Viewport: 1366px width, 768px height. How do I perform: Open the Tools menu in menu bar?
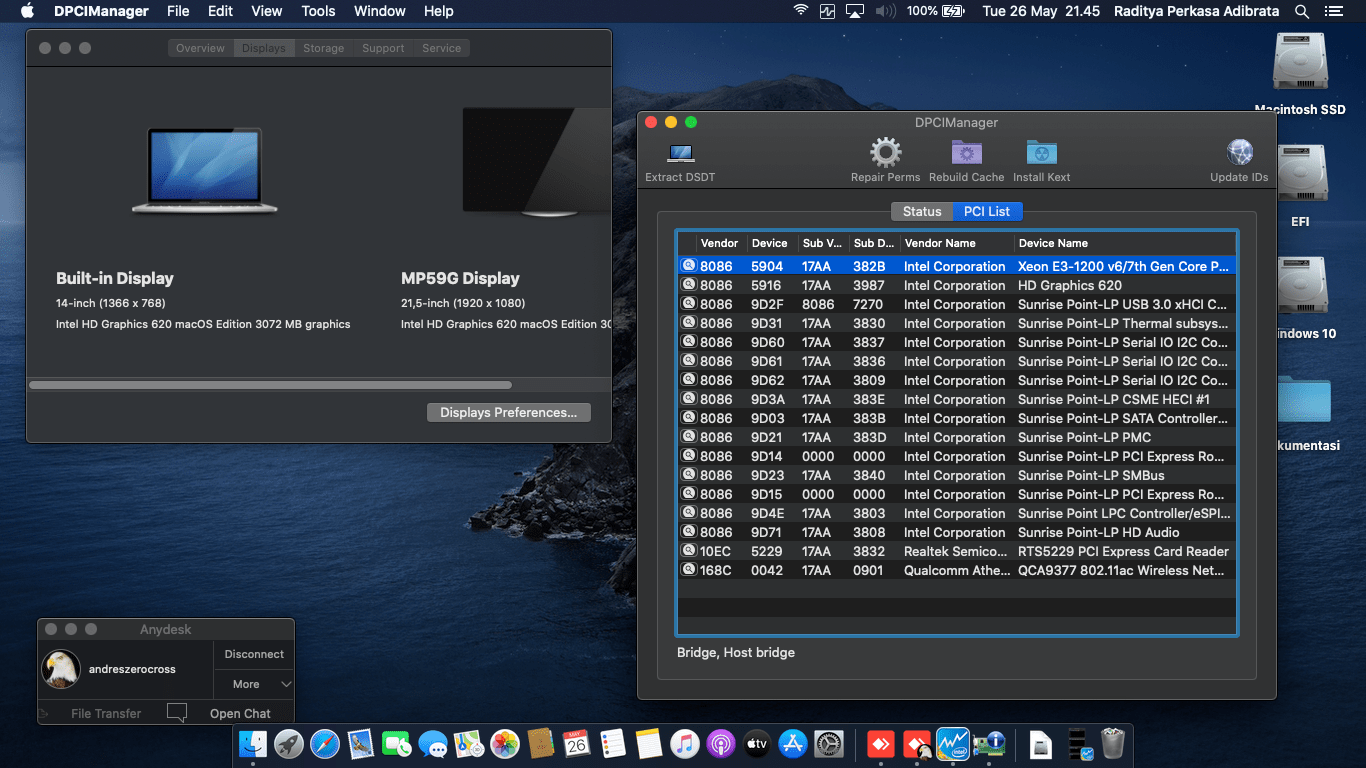point(318,11)
